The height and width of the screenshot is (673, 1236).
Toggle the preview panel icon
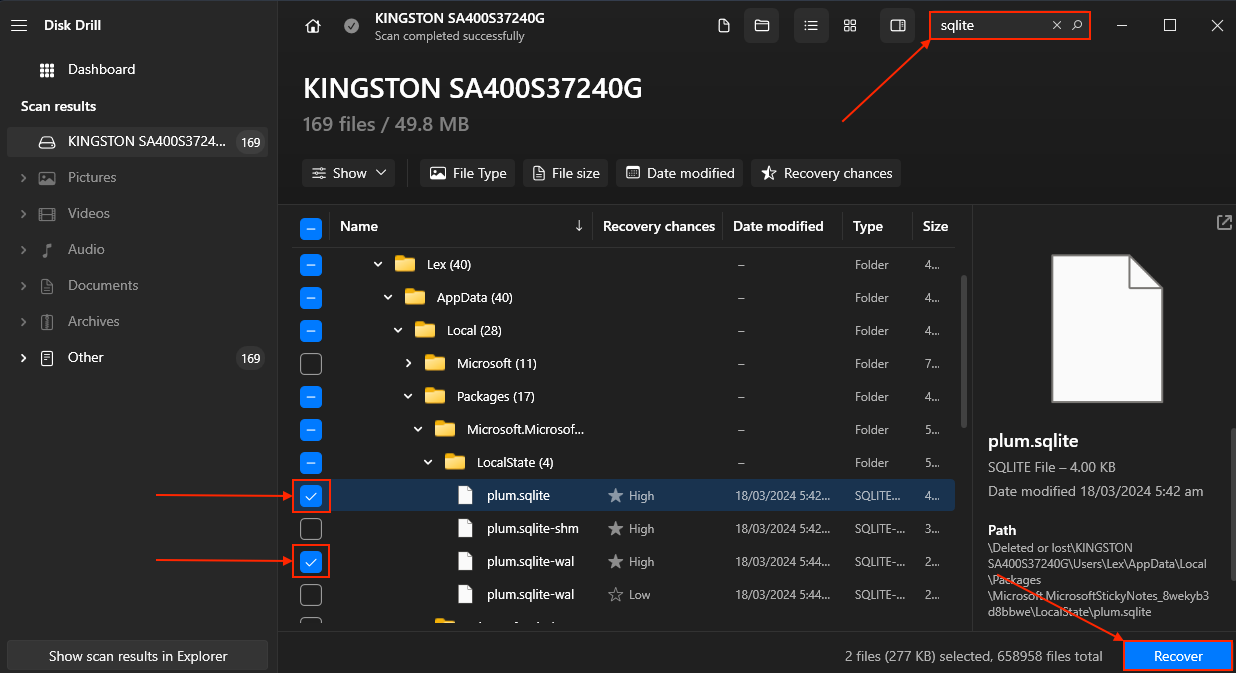pos(897,26)
